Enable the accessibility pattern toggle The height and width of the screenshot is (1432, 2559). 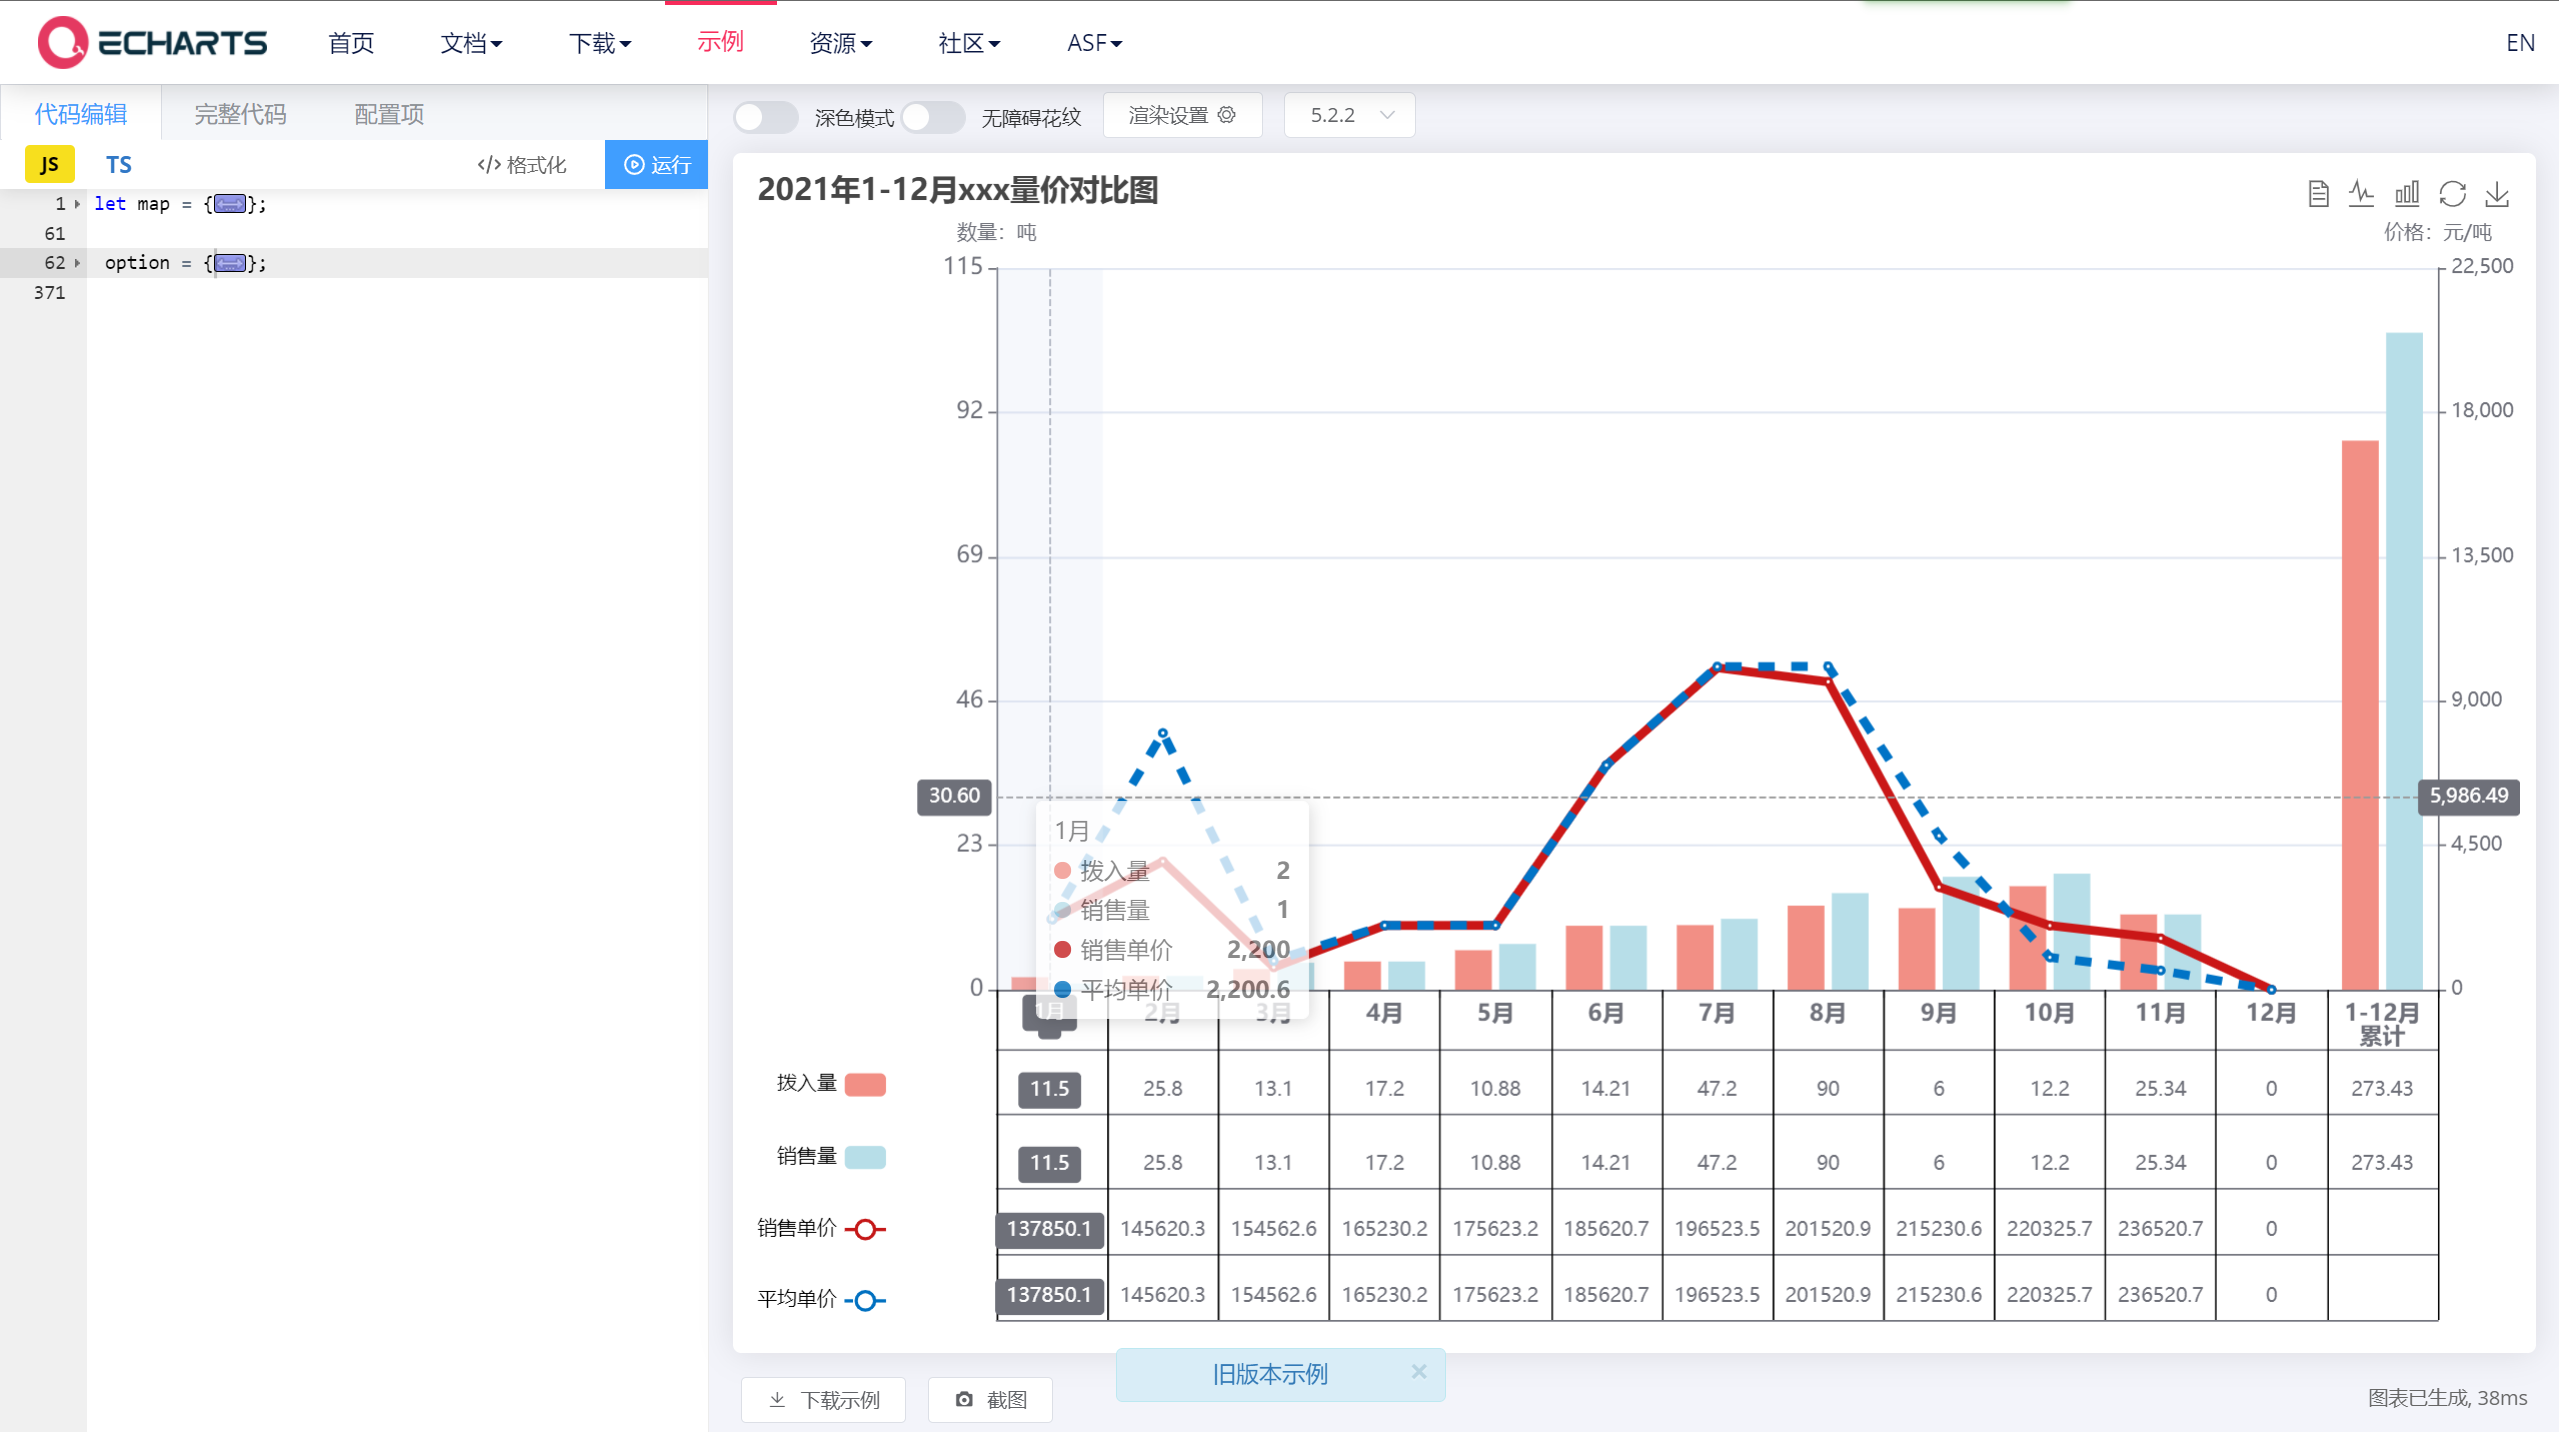932,116
